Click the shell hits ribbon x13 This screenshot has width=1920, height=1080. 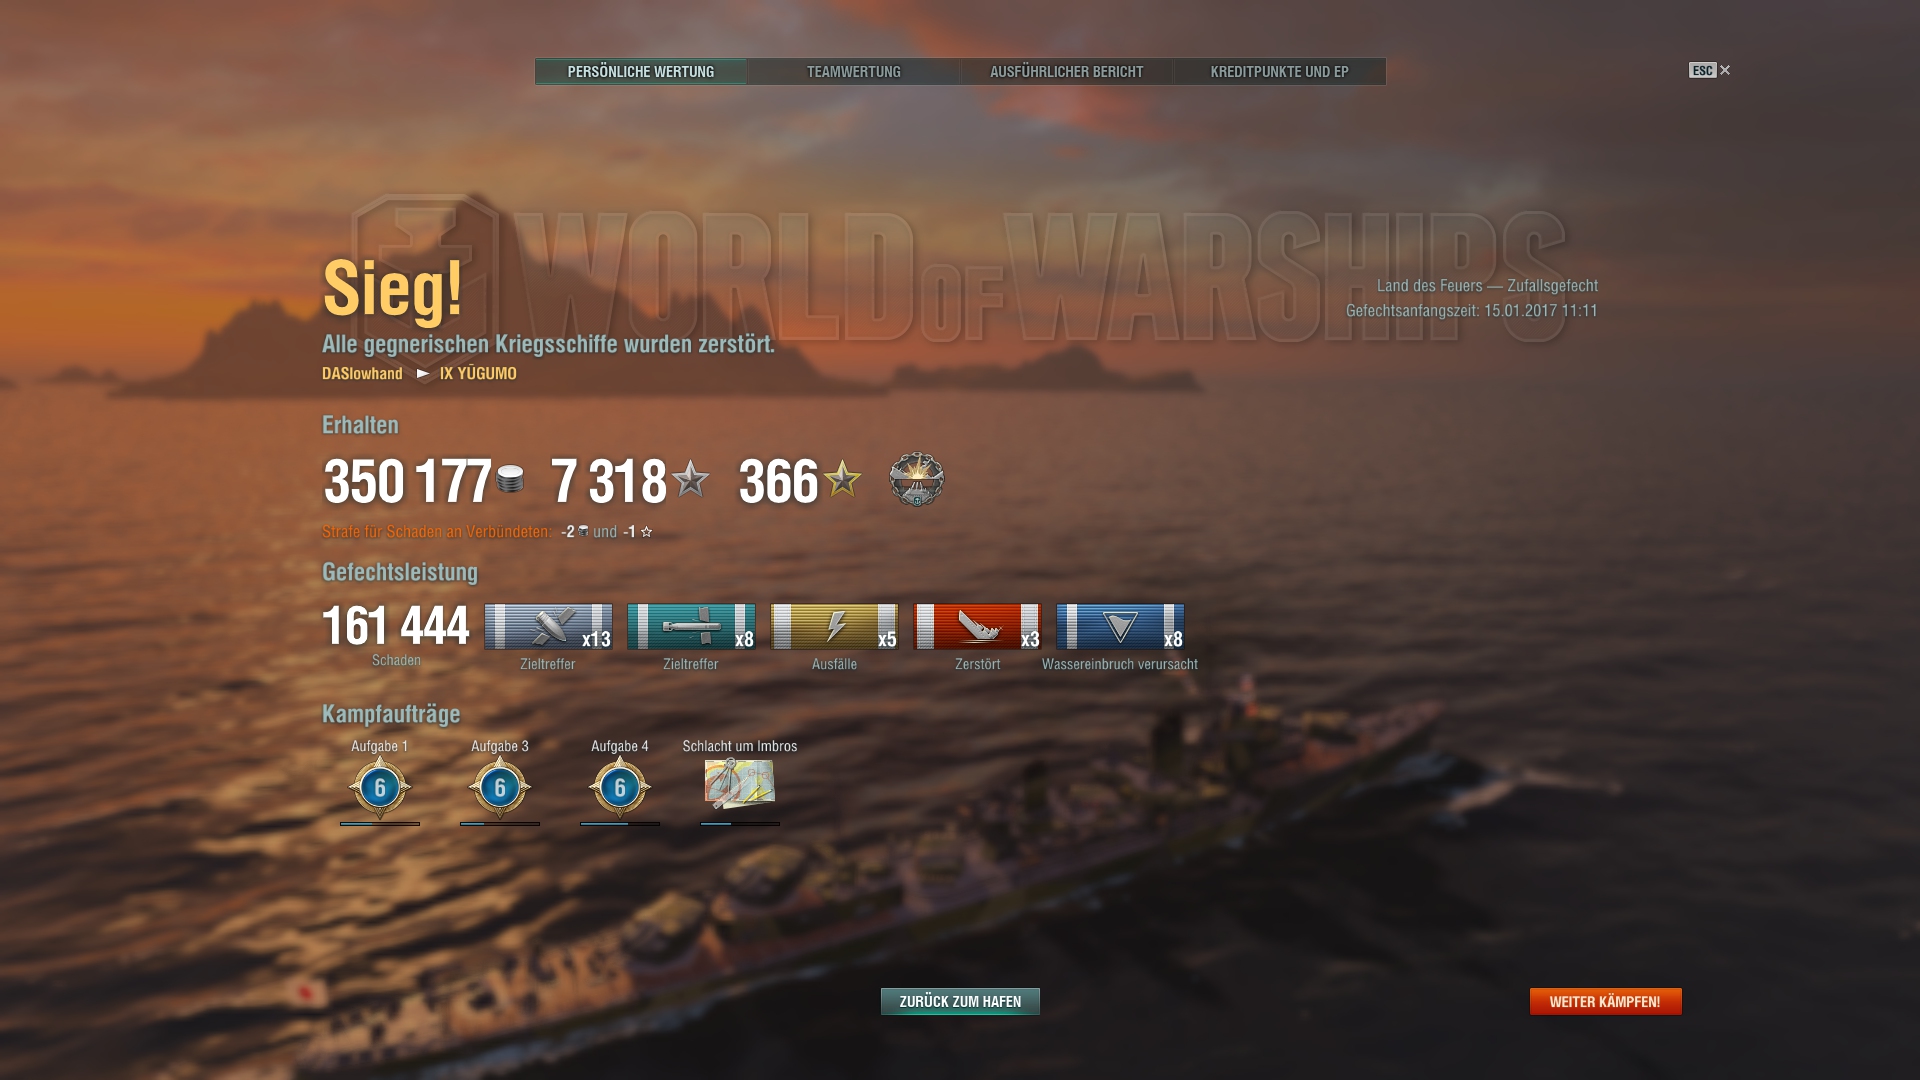point(548,627)
